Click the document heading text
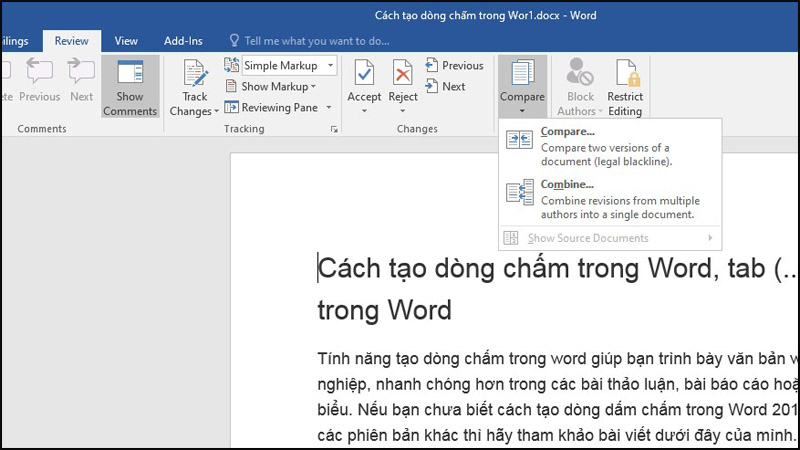Viewport: 800px width, 450px height. (x=556, y=288)
